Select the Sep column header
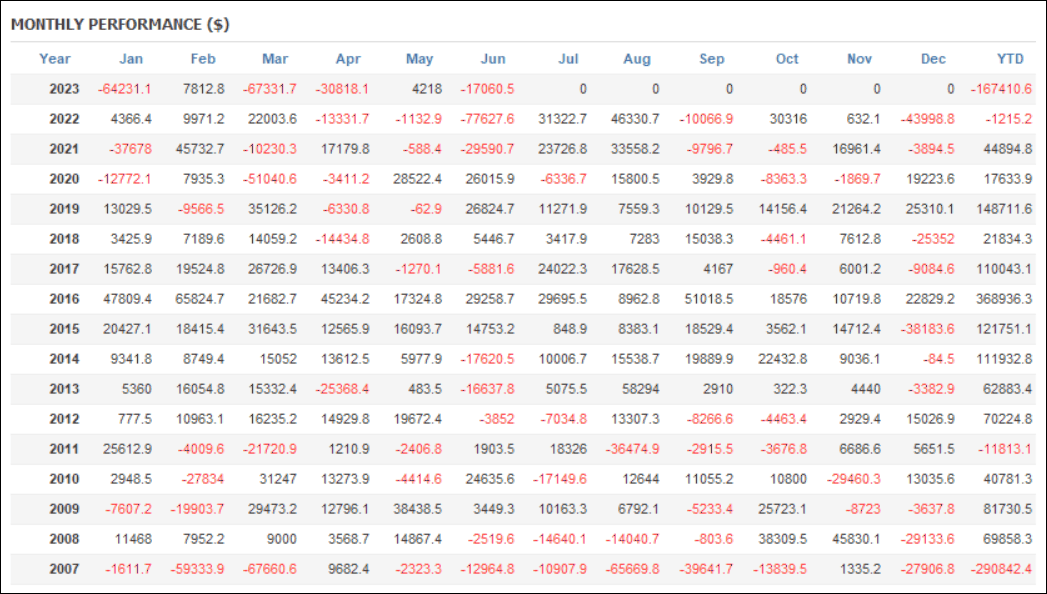The image size is (1047, 594). 711,59
